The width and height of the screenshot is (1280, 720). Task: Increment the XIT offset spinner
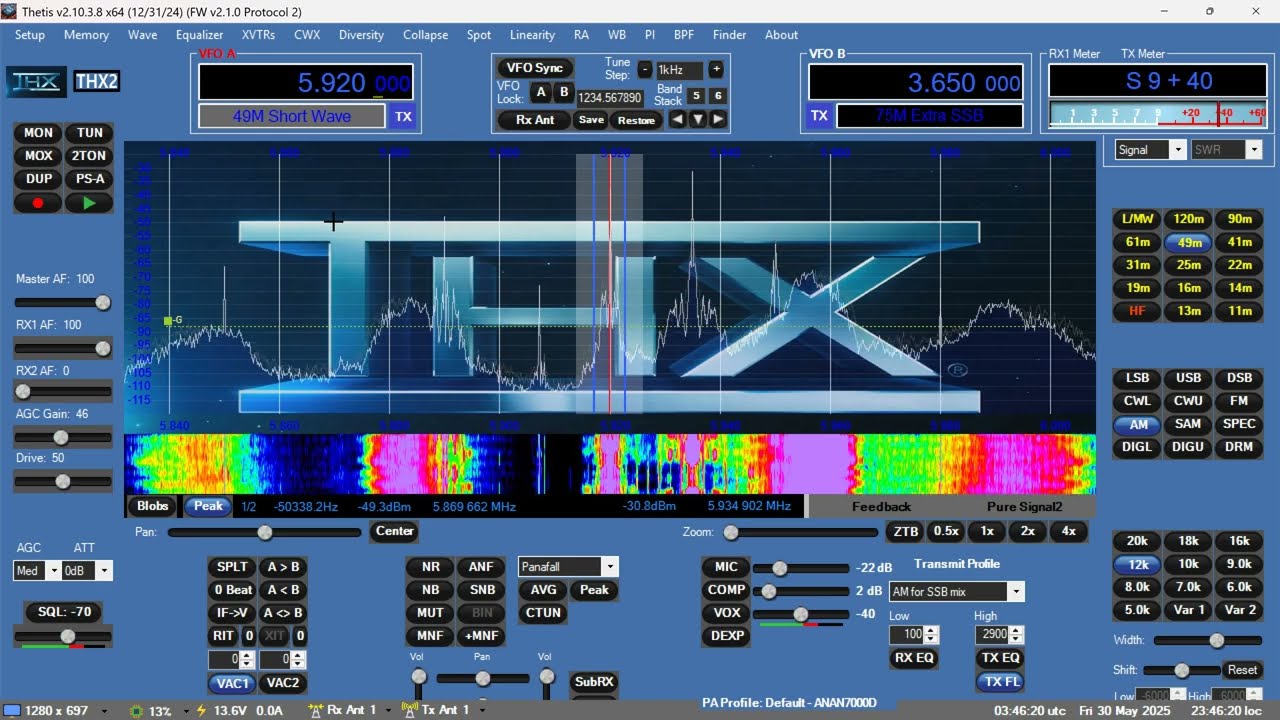coord(299,655)
